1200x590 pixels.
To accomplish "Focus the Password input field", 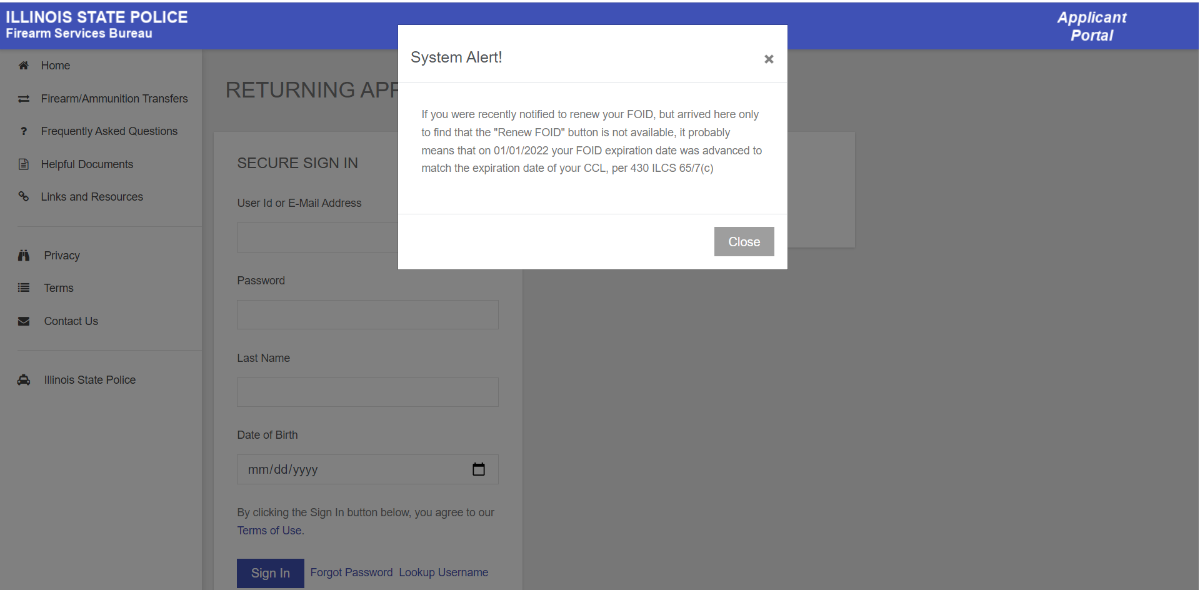I will [x=367, y=315].
